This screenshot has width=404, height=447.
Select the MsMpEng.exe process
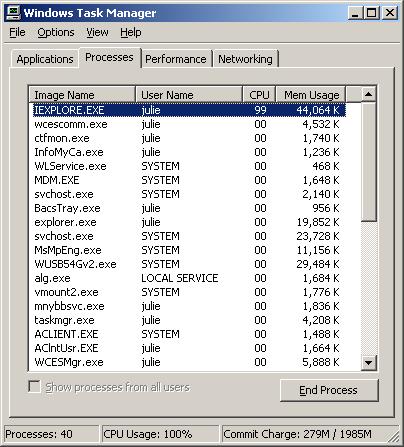coord(189,250)
